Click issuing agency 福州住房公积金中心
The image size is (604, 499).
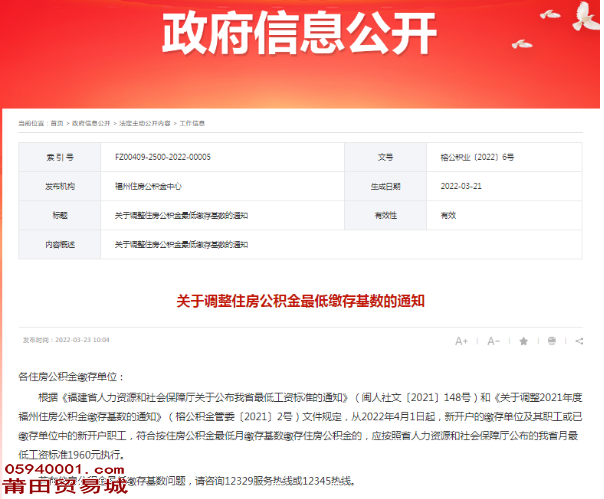[x=147, y=186]
